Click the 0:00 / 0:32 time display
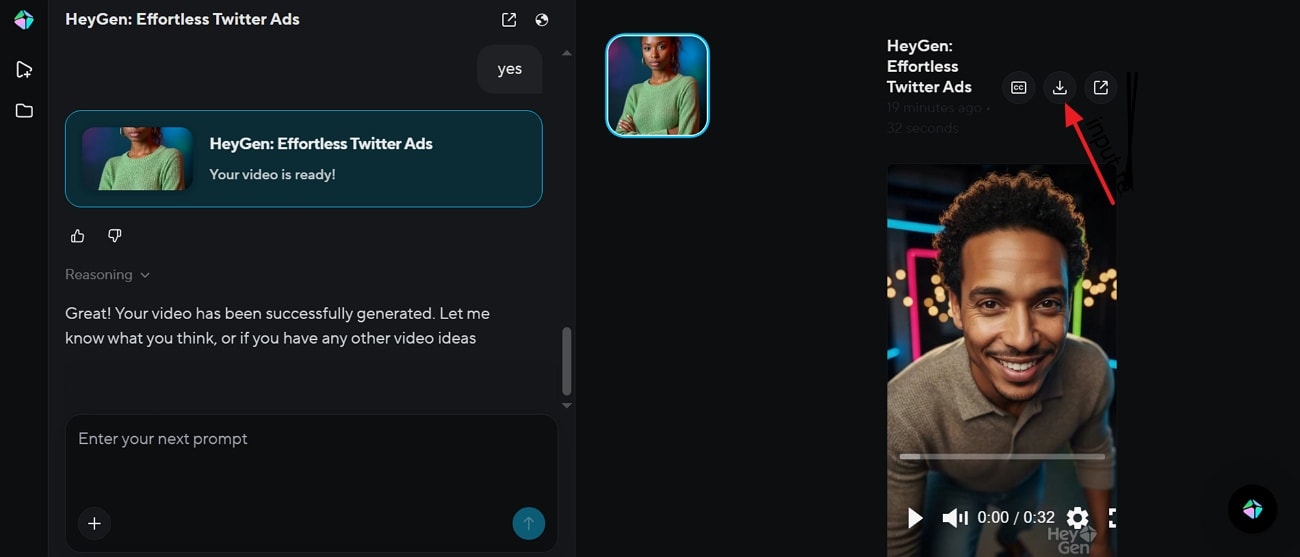Screen dimensions: 1300x557 coord(1016,517)
